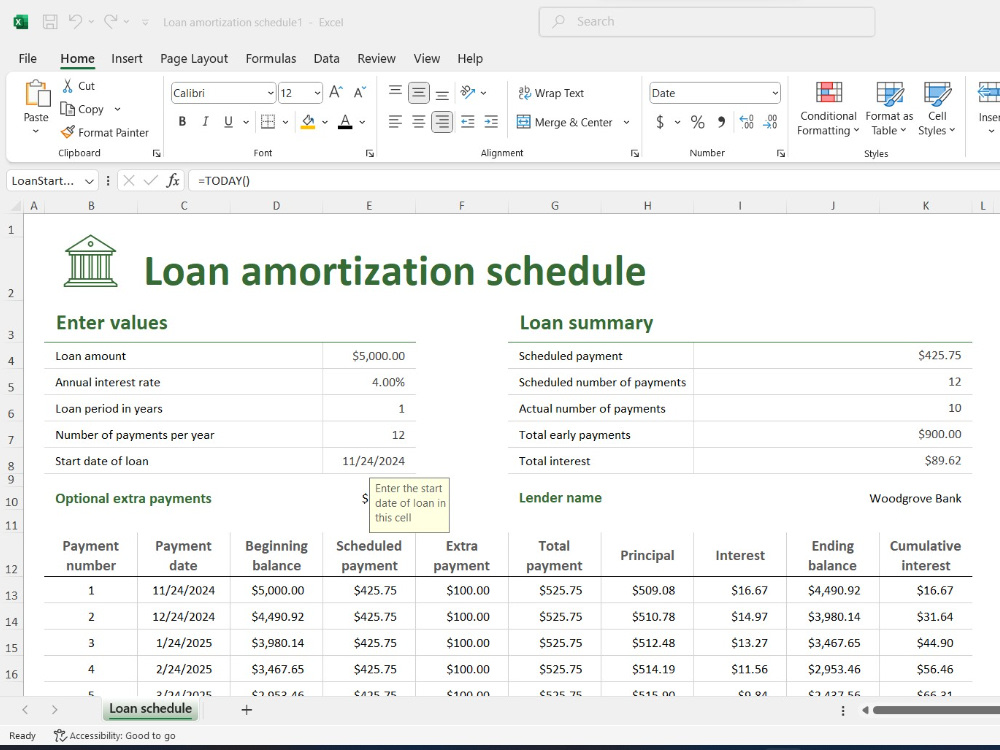
Task: Click the Orientation text angle button
Action: click(x=468, y=92)
